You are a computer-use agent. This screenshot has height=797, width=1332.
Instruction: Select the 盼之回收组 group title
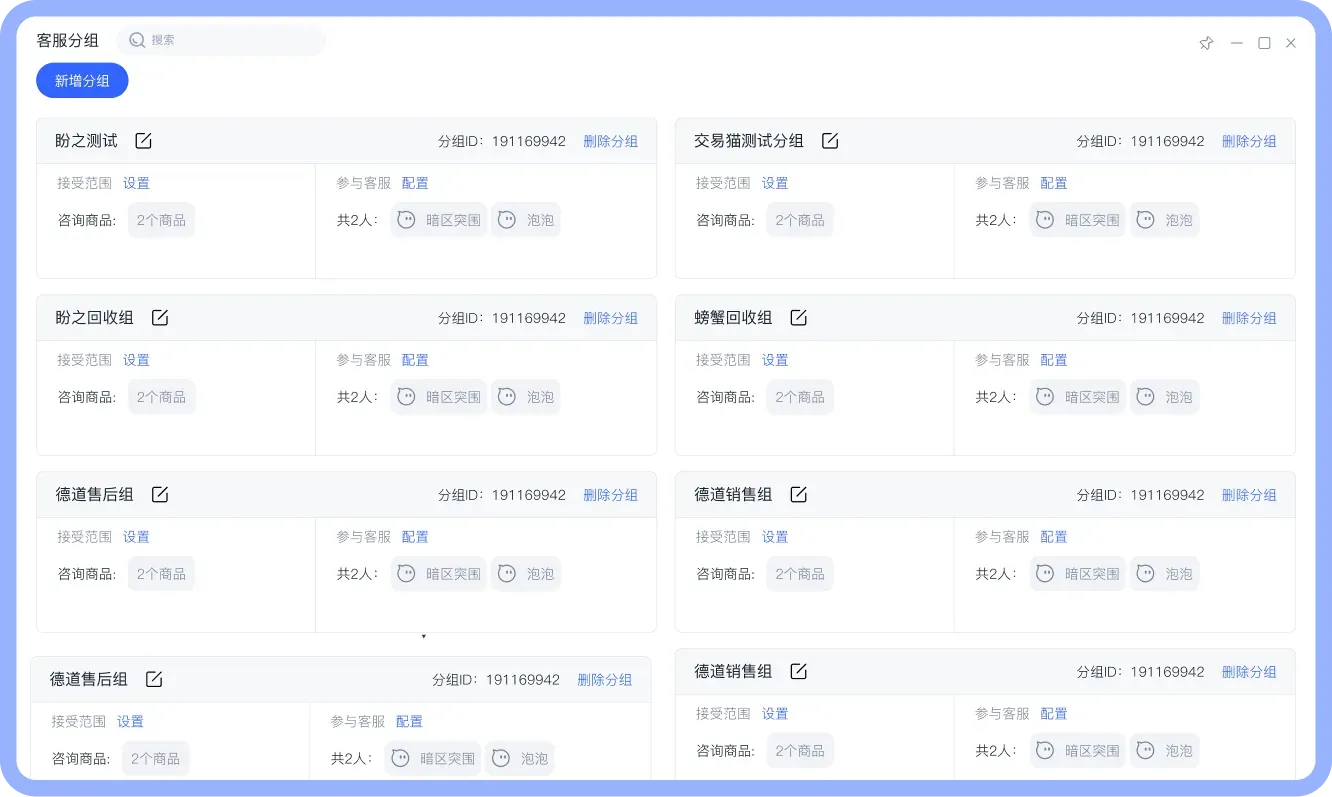coord(94,318)
